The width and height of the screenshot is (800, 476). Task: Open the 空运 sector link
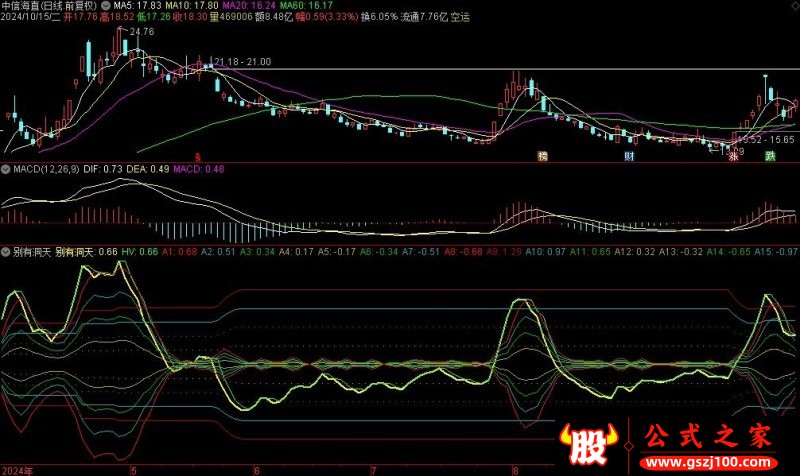tap(460, 17)
